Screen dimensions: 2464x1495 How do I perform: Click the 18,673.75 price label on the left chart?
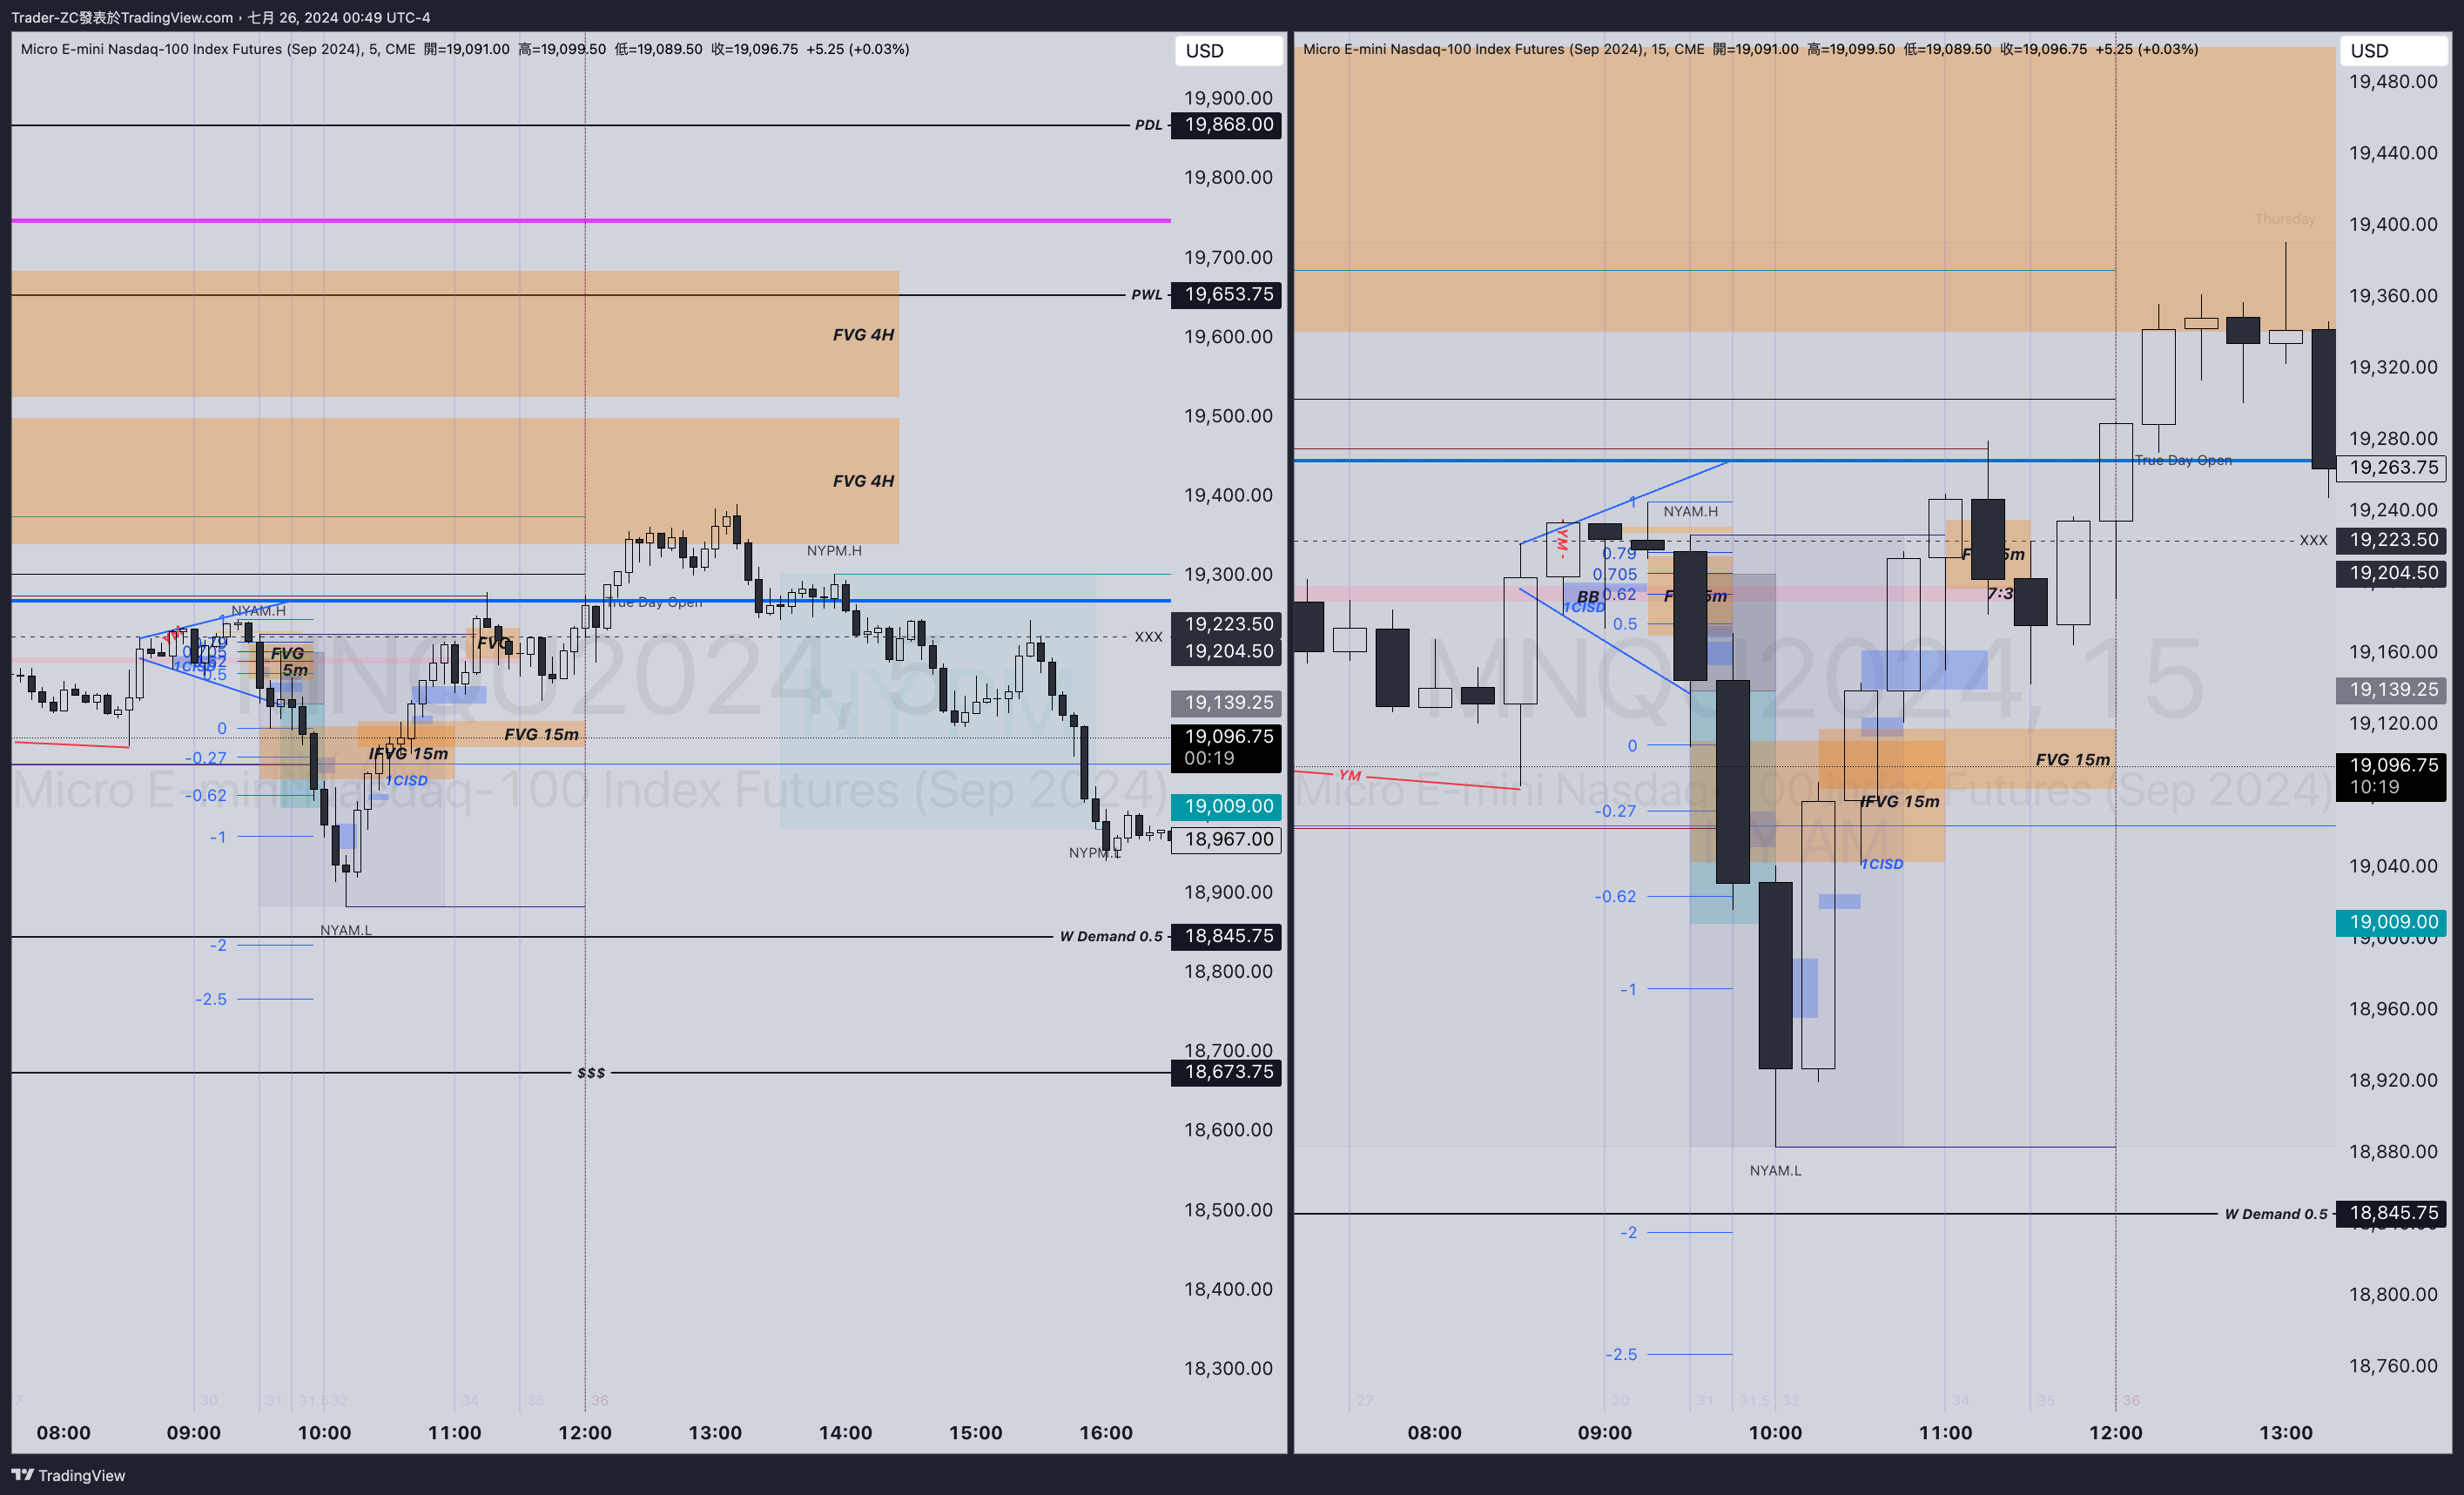pyautogui.click(x=1226, y=1072)
